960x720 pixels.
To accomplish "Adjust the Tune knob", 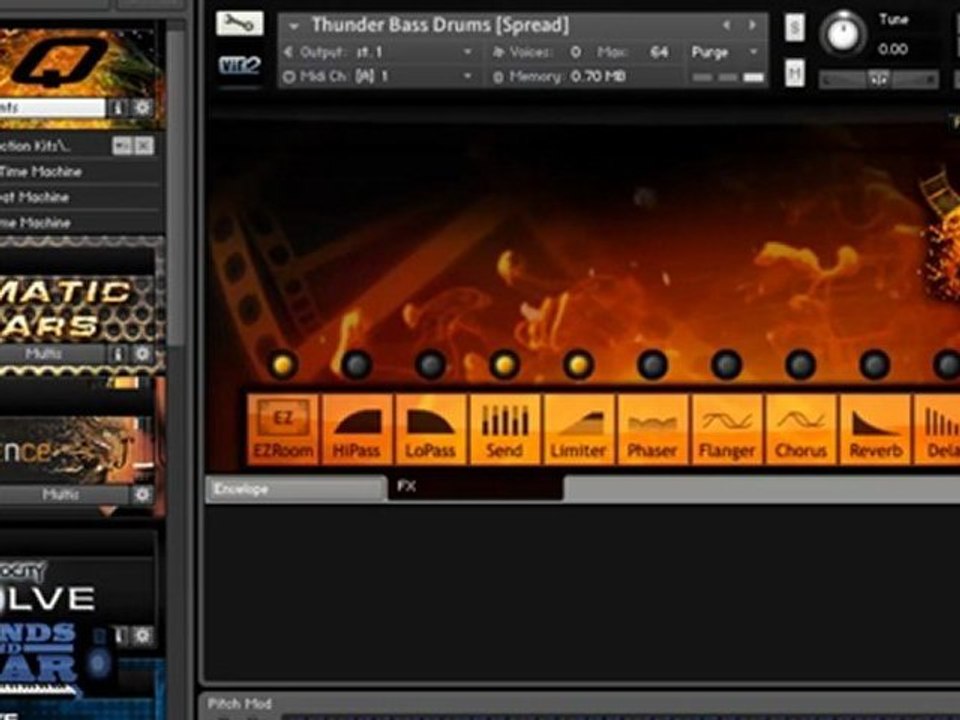I will [x=843, y=34].
